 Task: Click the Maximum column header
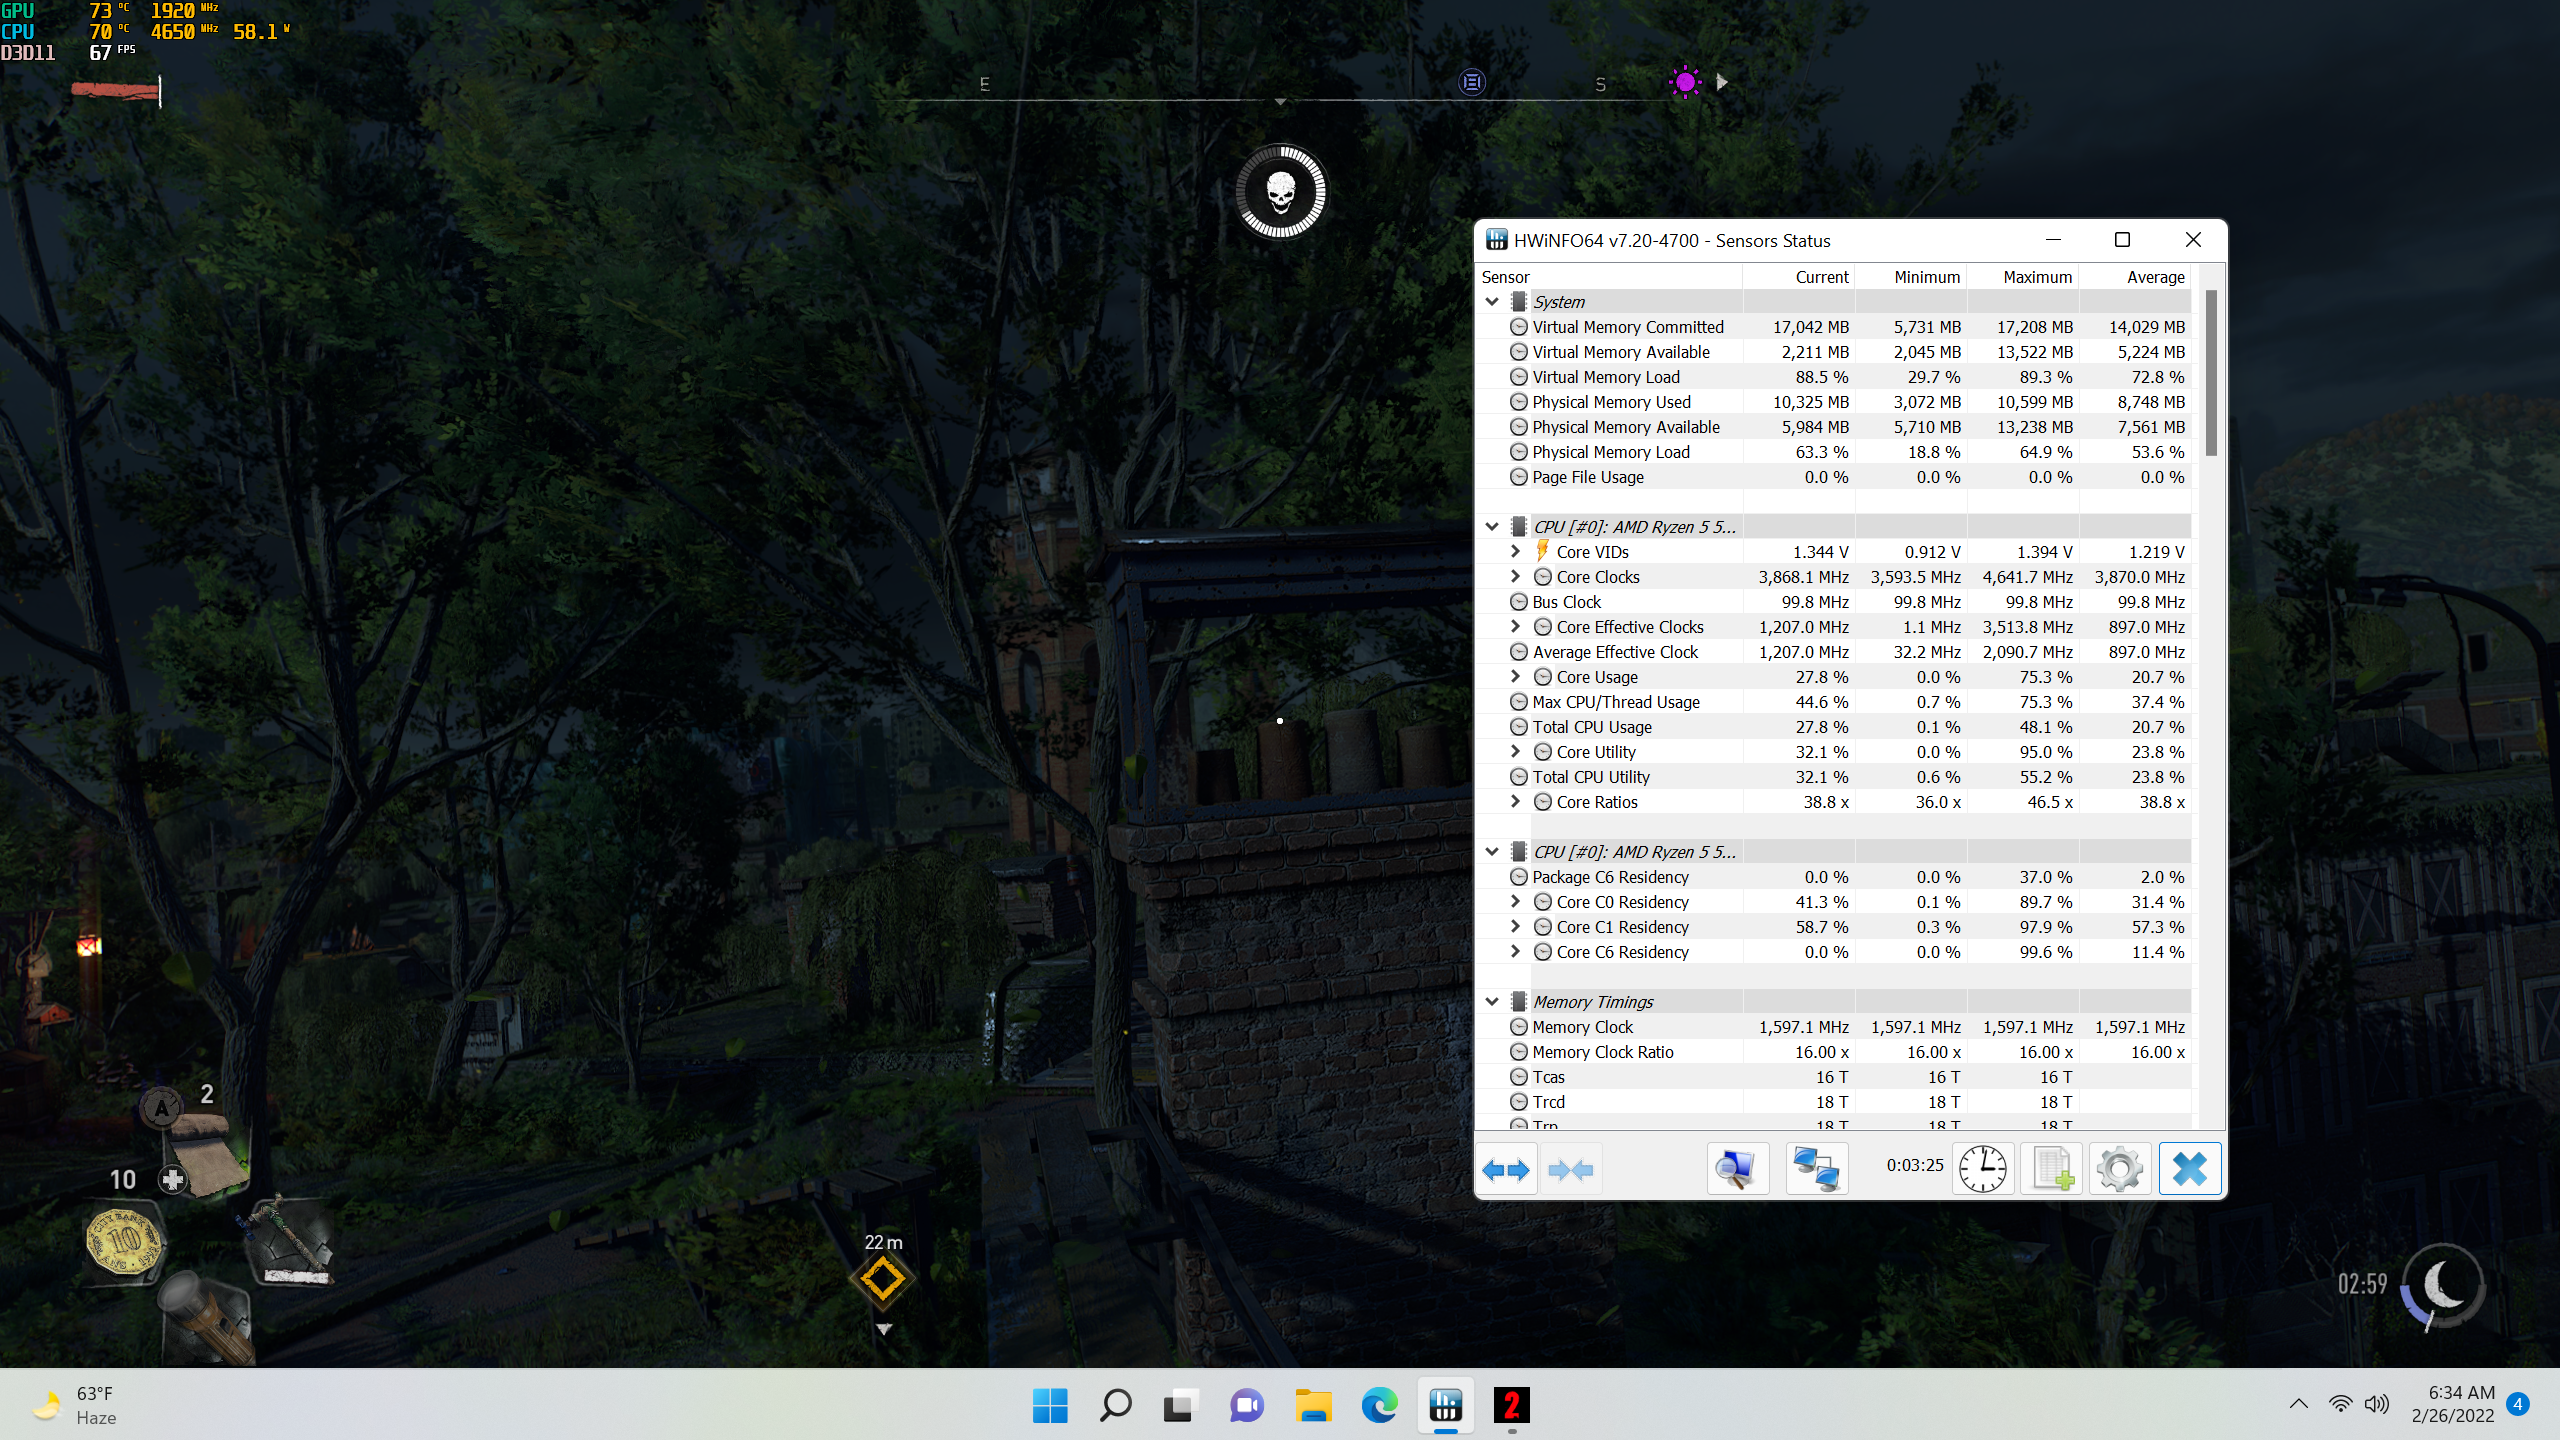(x=2022, y=277)
